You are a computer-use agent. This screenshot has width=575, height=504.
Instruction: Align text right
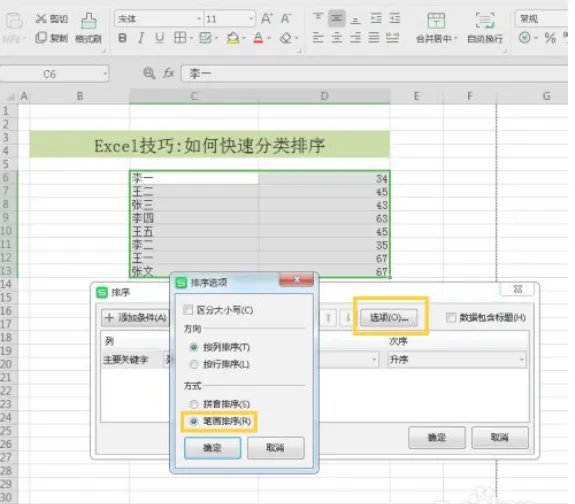click(355, 37)
